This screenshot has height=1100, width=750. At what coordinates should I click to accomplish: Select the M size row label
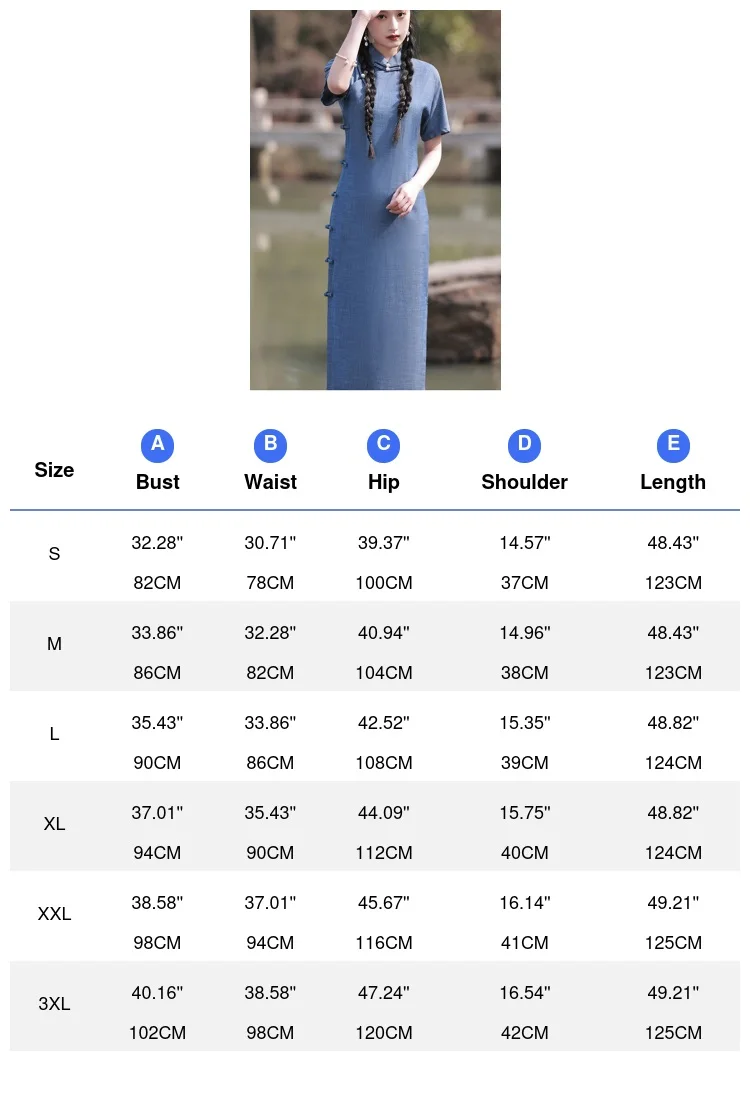(54, 644)
